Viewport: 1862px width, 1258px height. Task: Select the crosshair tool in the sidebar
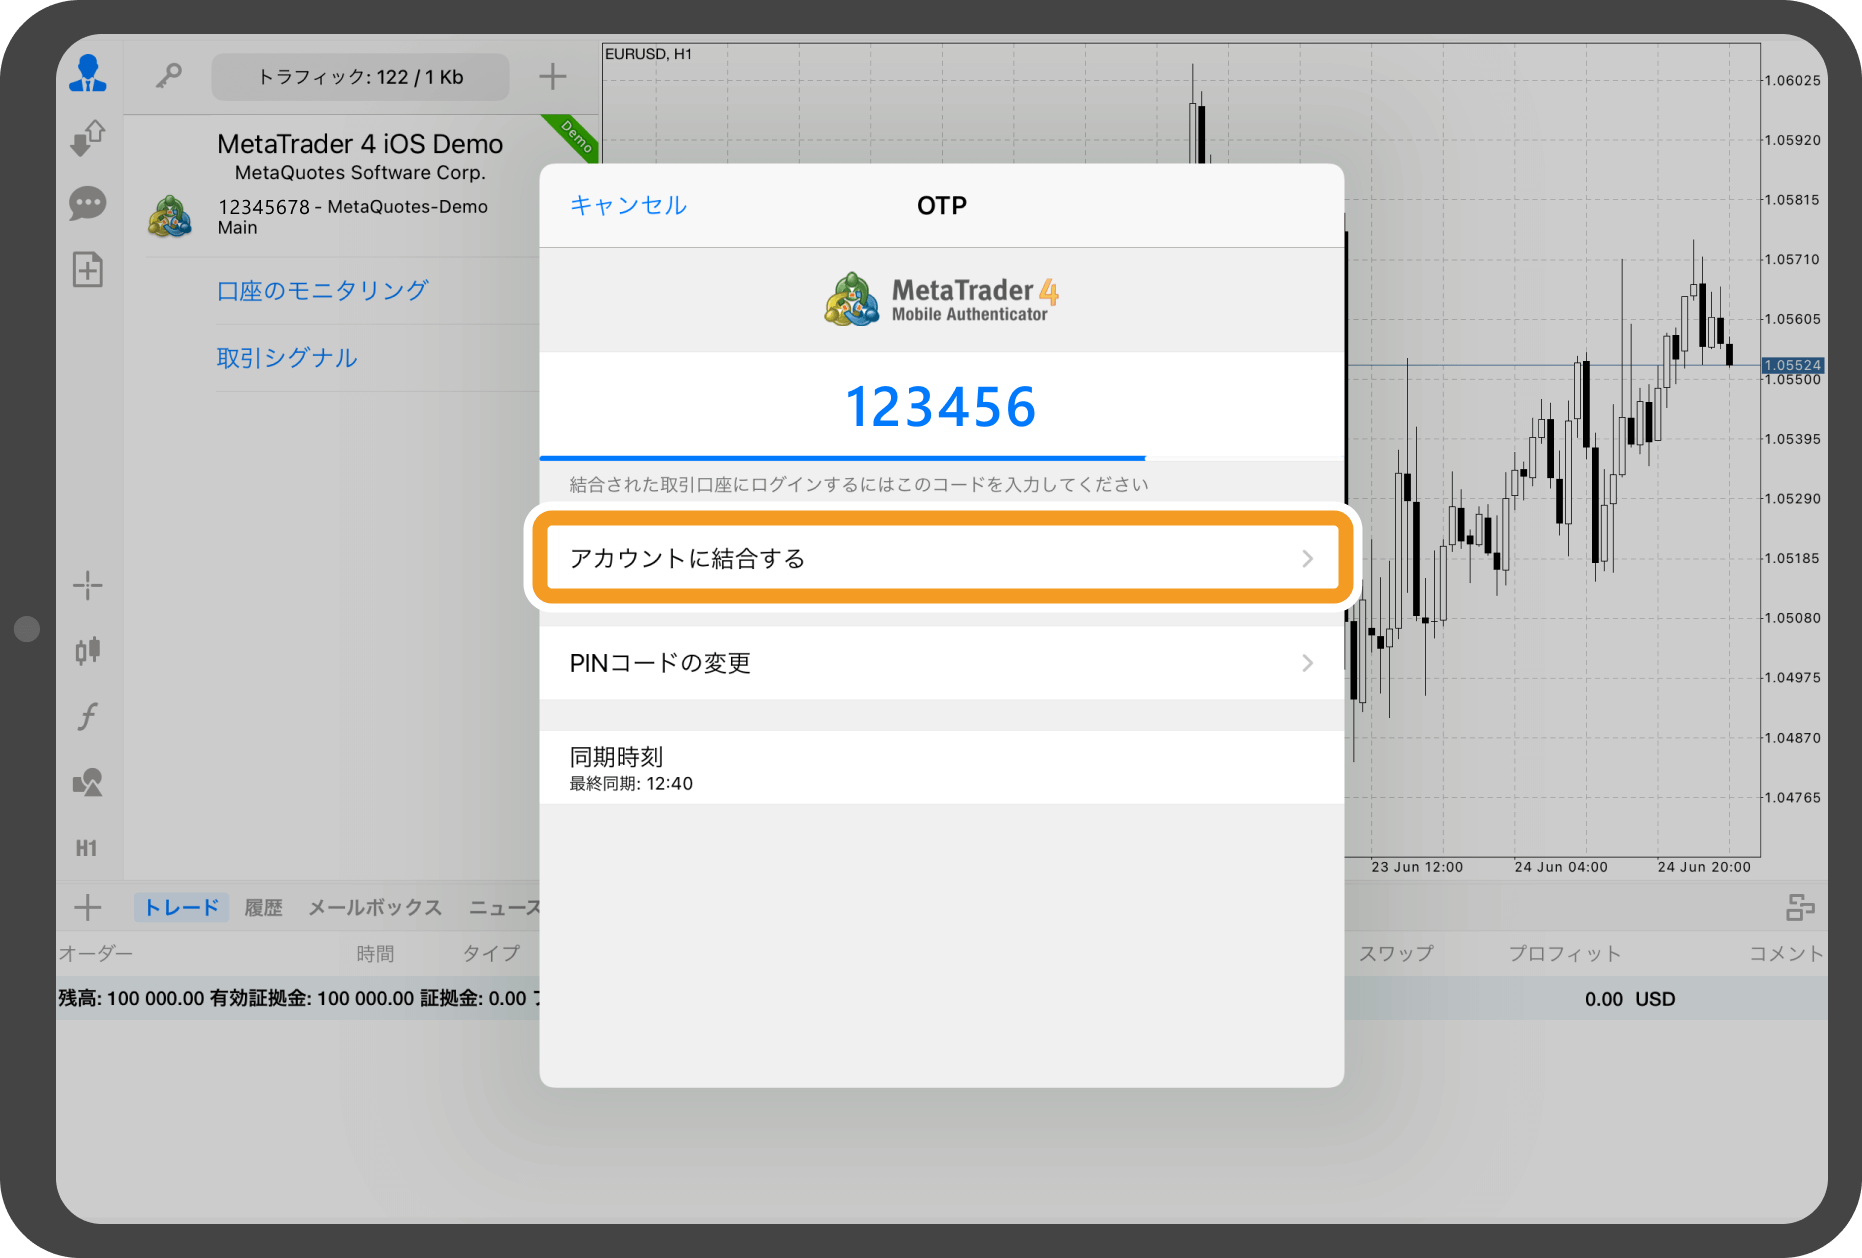click(88, 585)
